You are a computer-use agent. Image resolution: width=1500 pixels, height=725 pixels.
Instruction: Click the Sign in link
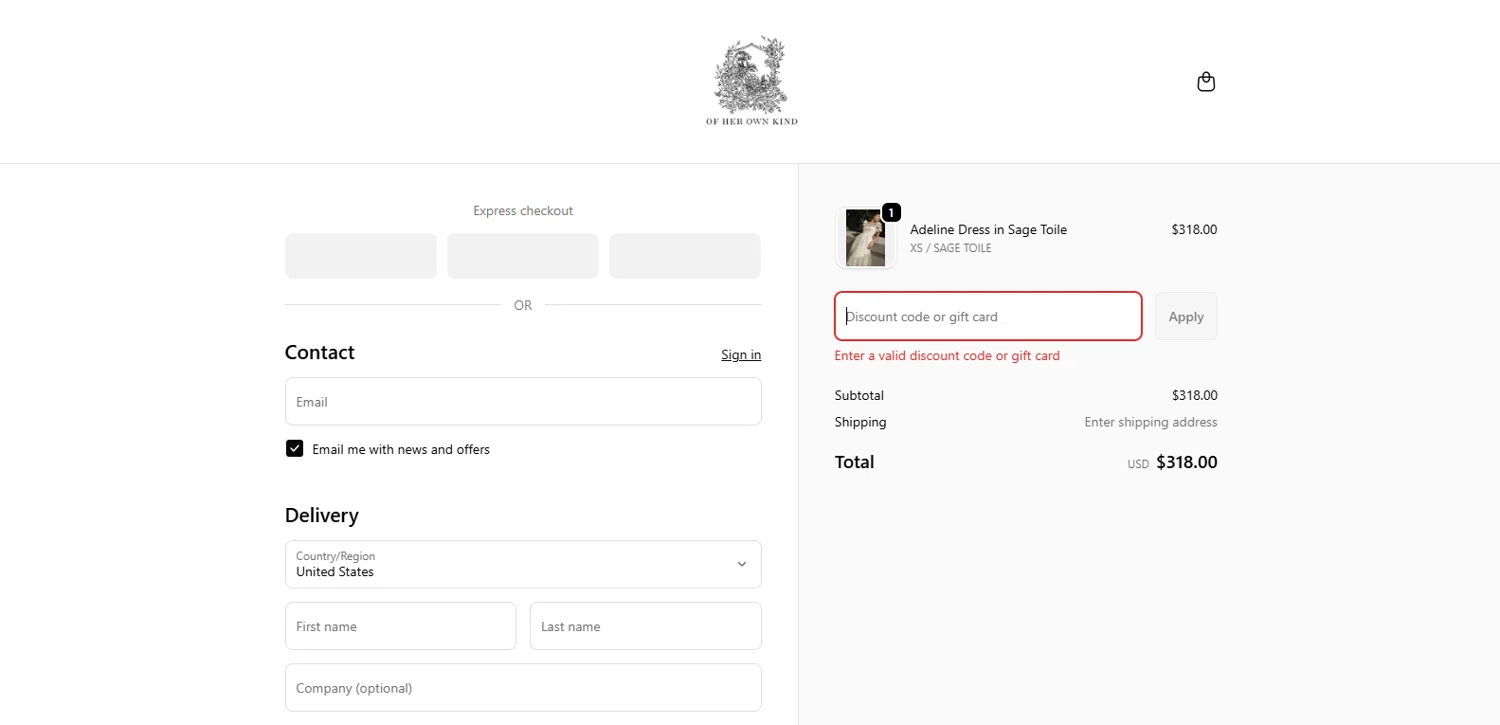click(741, 355)
